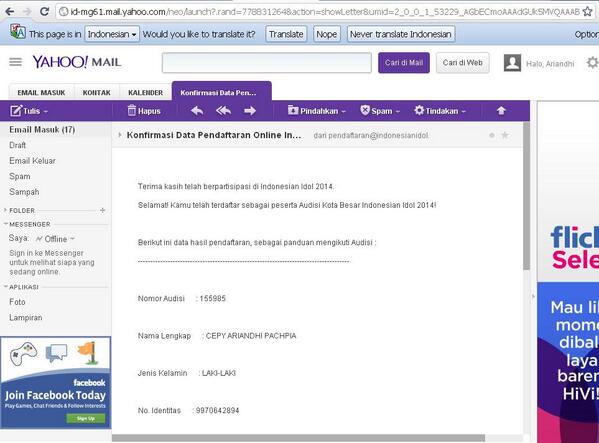Open the Pindahkan dropdown arrow
The height and width of the screenshot is (443, 599).
(343, 112)
